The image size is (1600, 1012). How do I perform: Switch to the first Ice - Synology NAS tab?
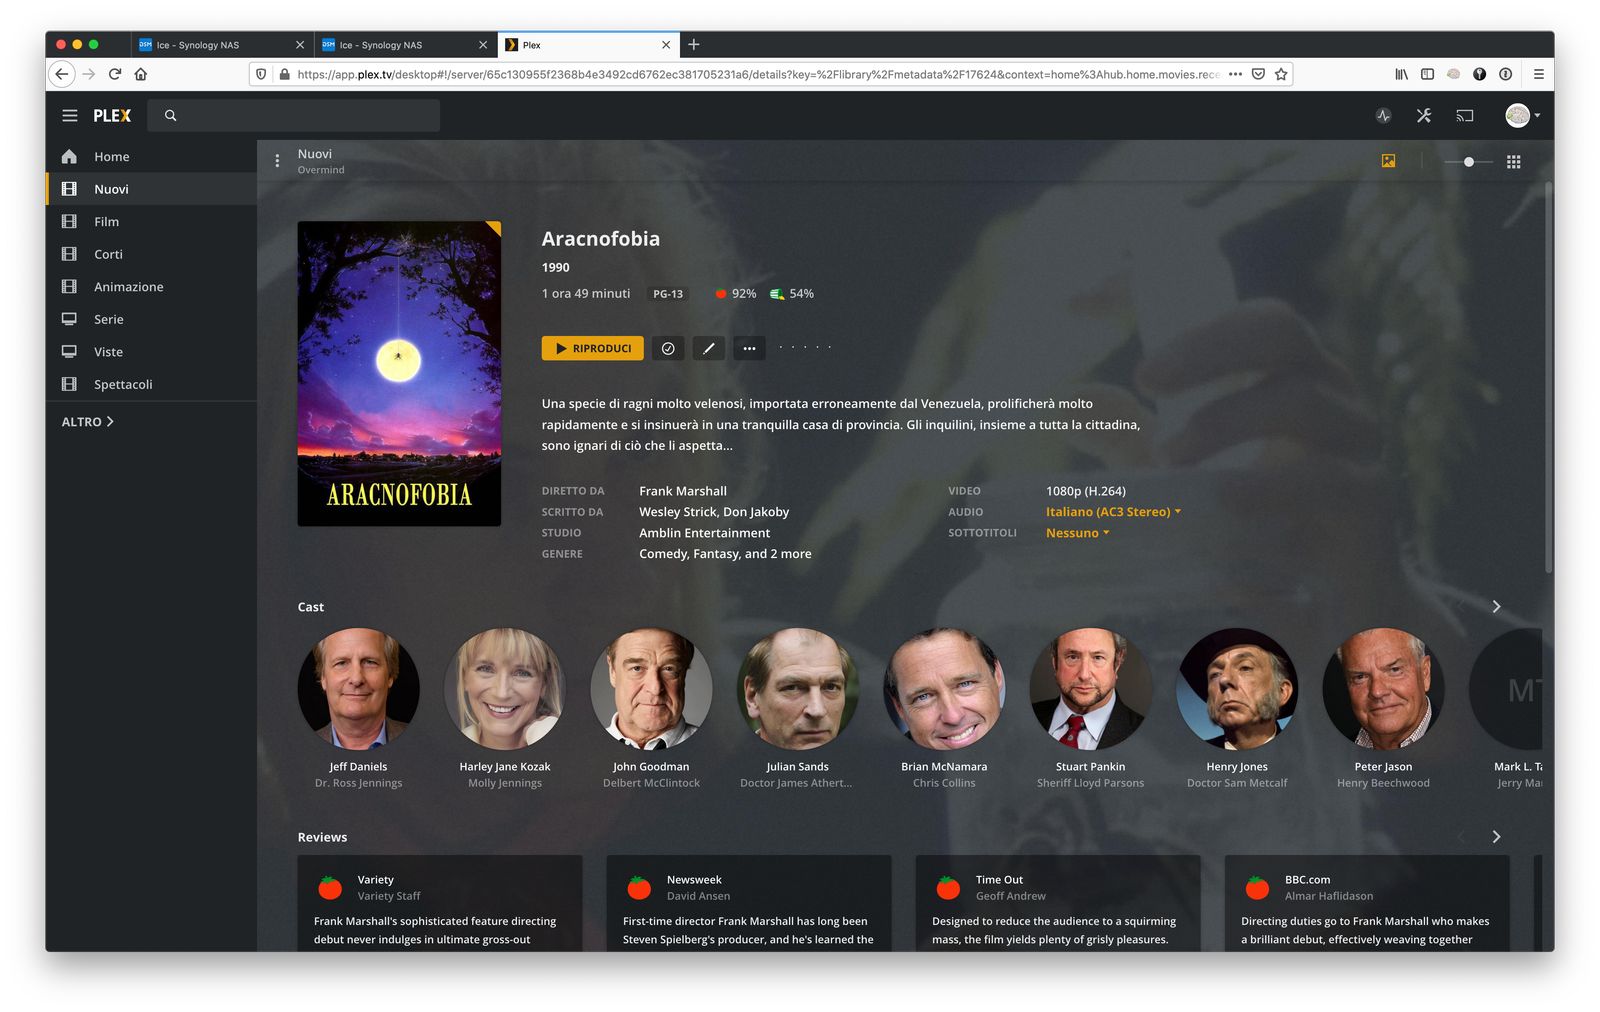[x=220, y=45]
